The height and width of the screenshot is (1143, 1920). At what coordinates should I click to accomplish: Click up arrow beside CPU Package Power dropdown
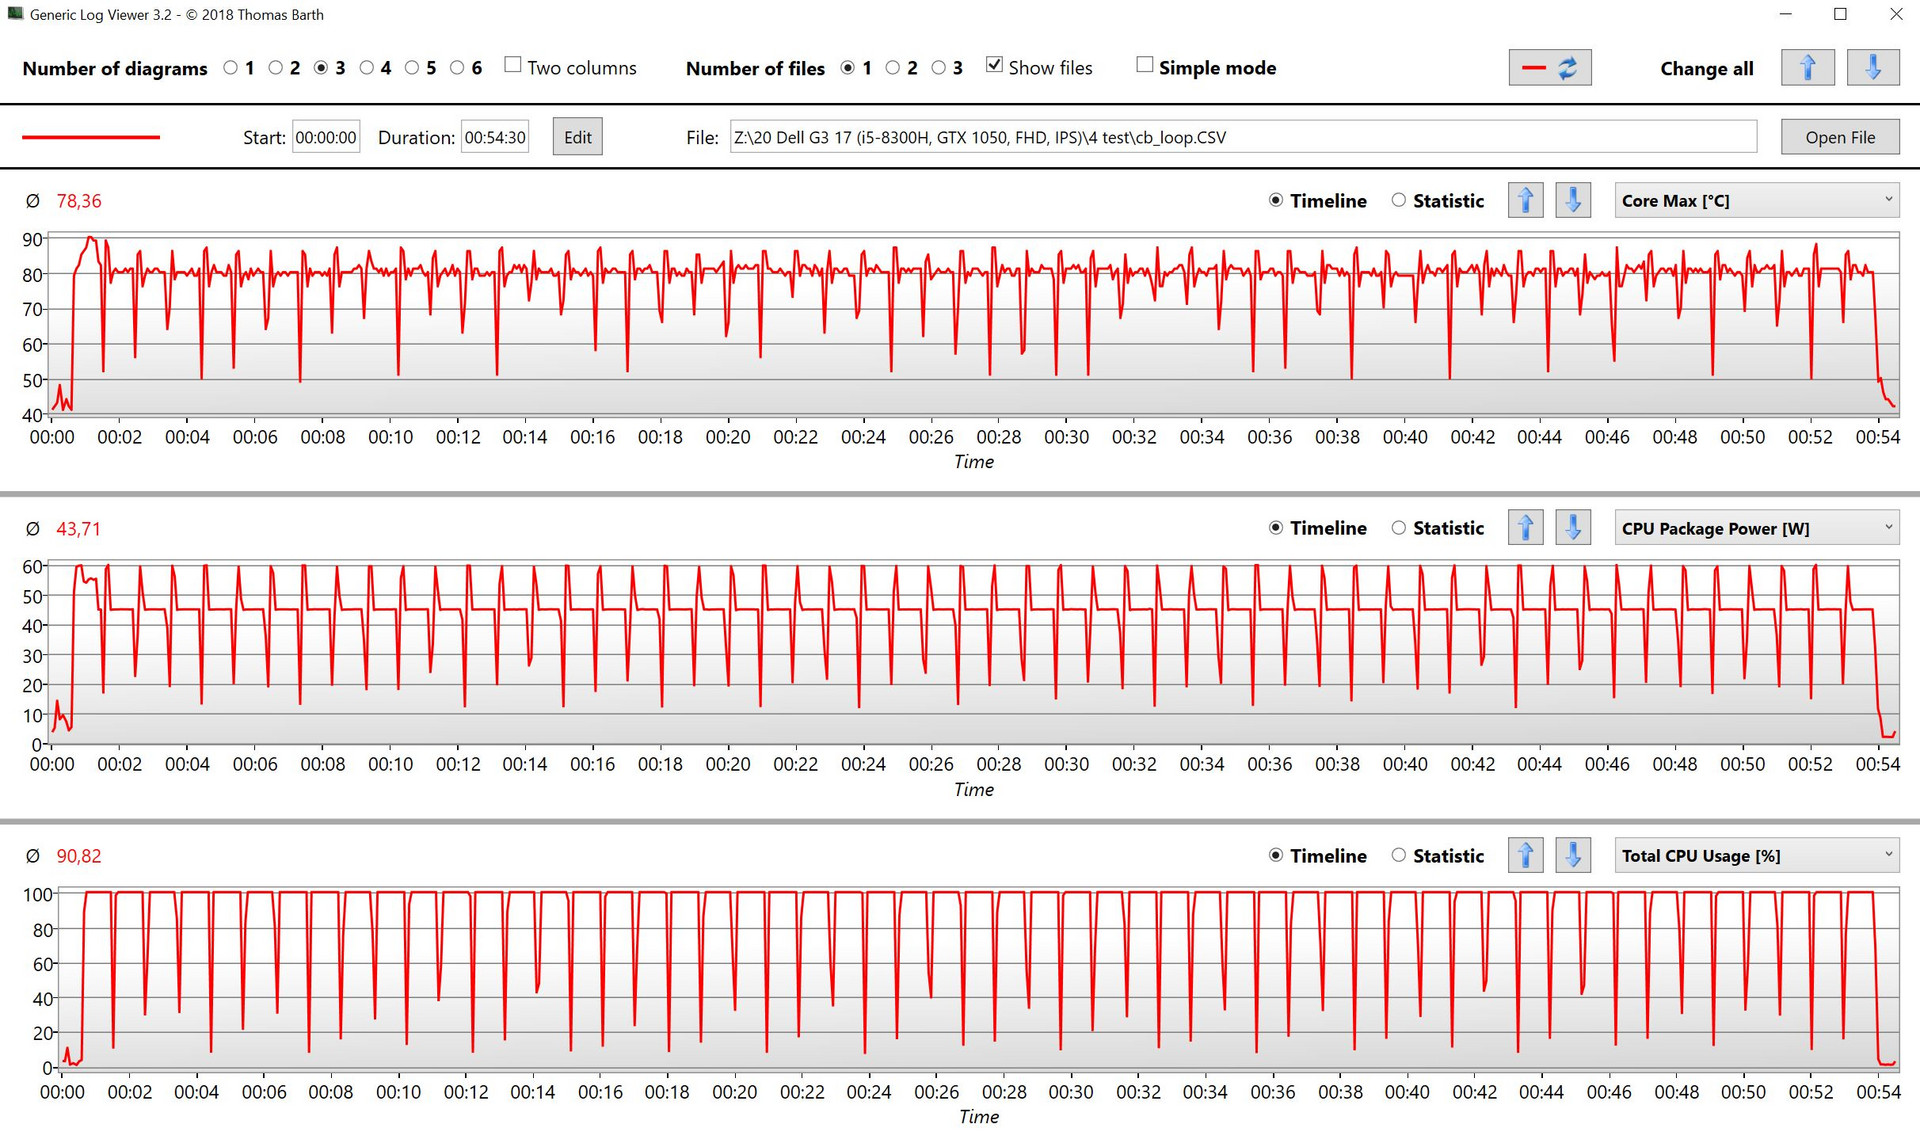pyautogui.click(x=1525, y=528)
